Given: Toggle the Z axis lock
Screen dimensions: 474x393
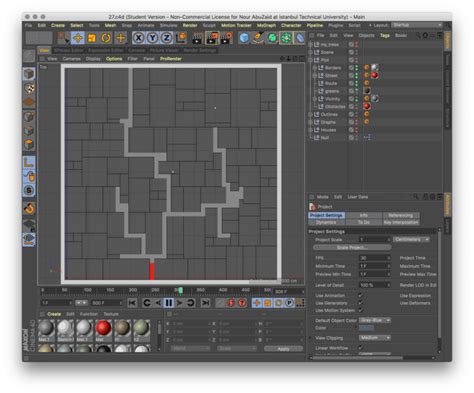Looking at the screenshot, I should click(166, 38).
